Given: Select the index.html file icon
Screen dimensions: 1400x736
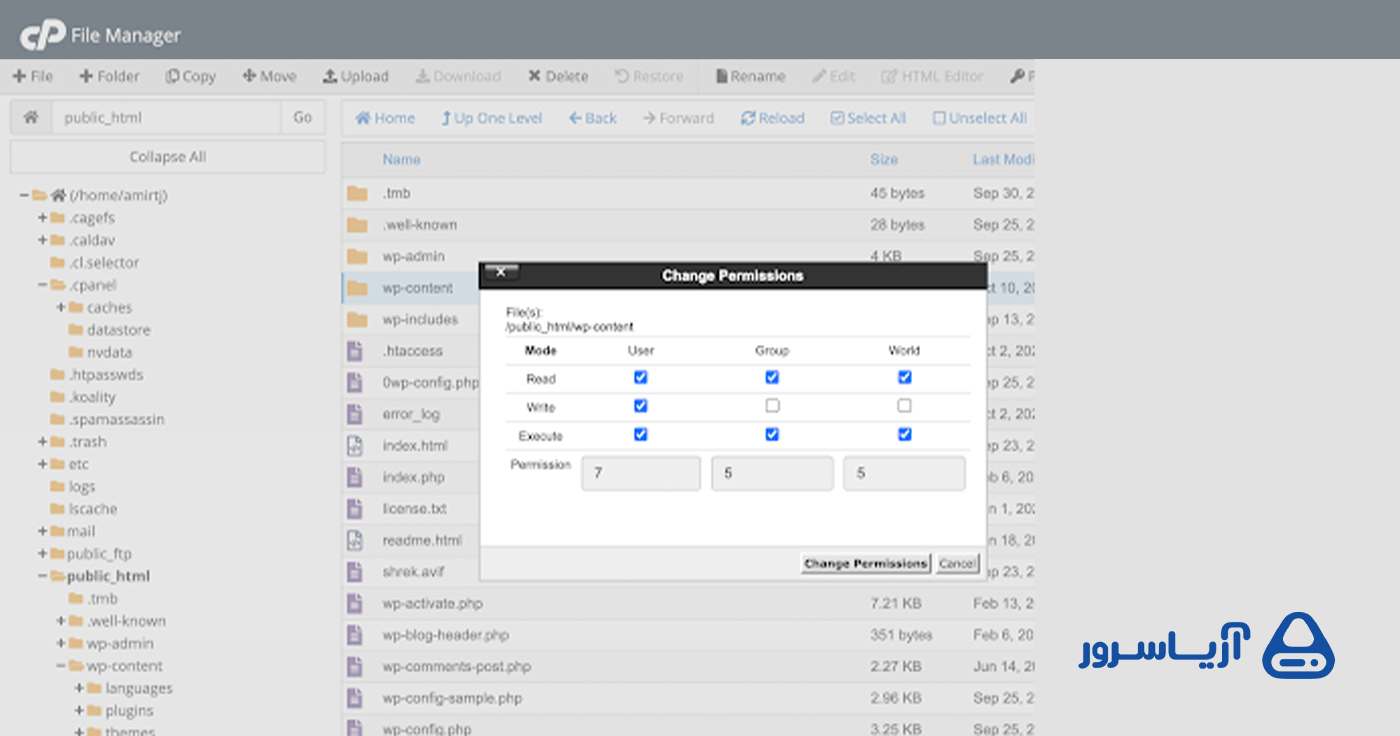Looking at the screenshot, I should pos(354,446).
